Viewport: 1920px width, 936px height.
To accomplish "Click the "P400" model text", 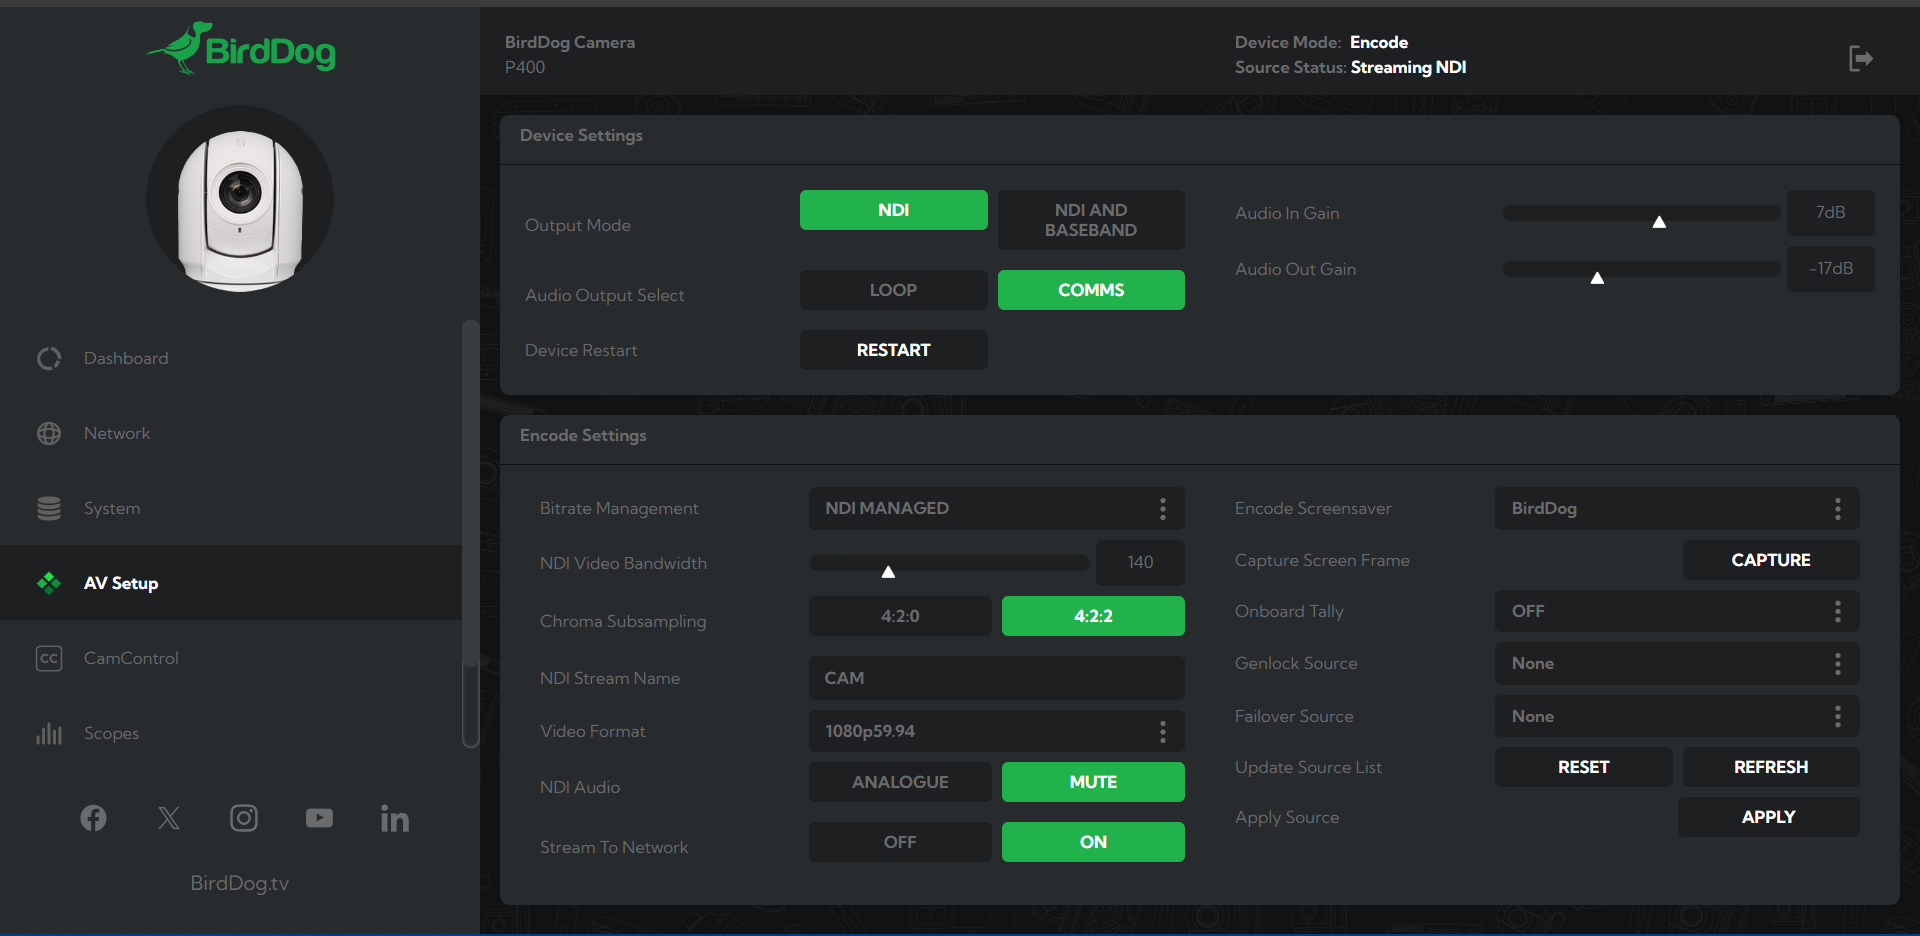I will (x=525, y=67).
